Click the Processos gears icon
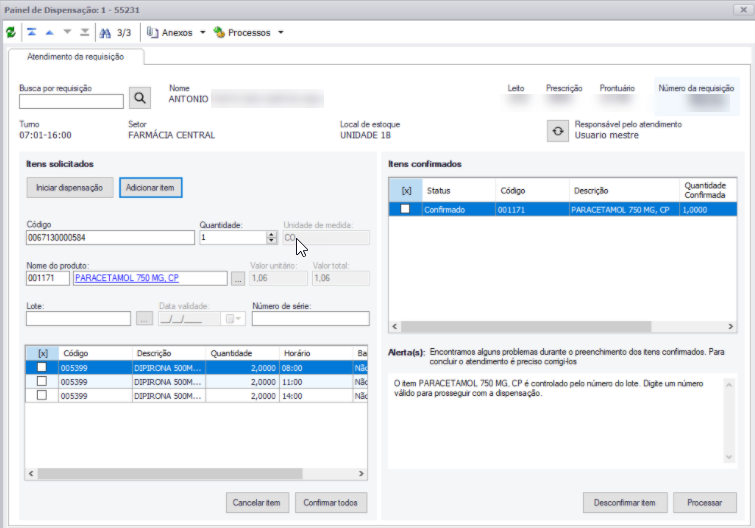 click(219, 32)
